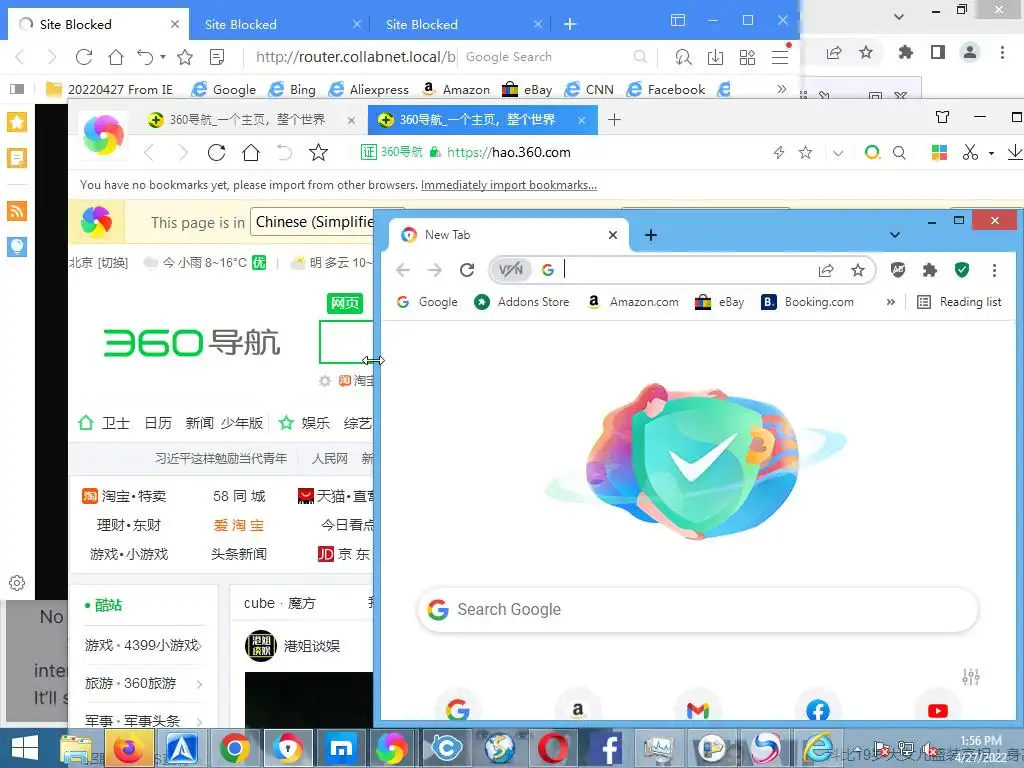
Task: Open 360 browser skin shirt icon
Action: coord(942,117)
